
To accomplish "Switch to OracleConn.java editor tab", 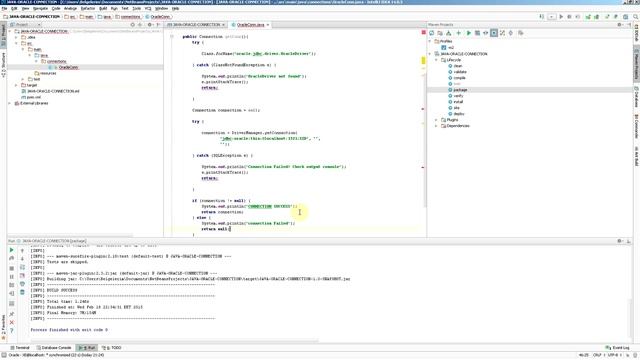I will coord(250,25).
